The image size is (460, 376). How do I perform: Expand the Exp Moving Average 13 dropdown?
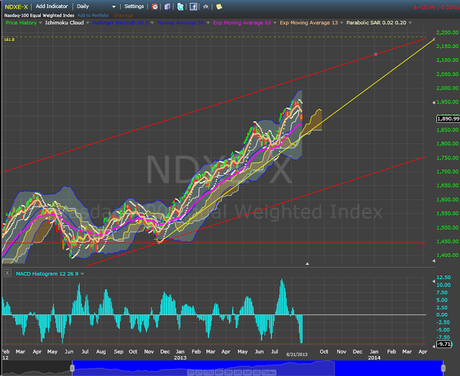tap(341, 23)
